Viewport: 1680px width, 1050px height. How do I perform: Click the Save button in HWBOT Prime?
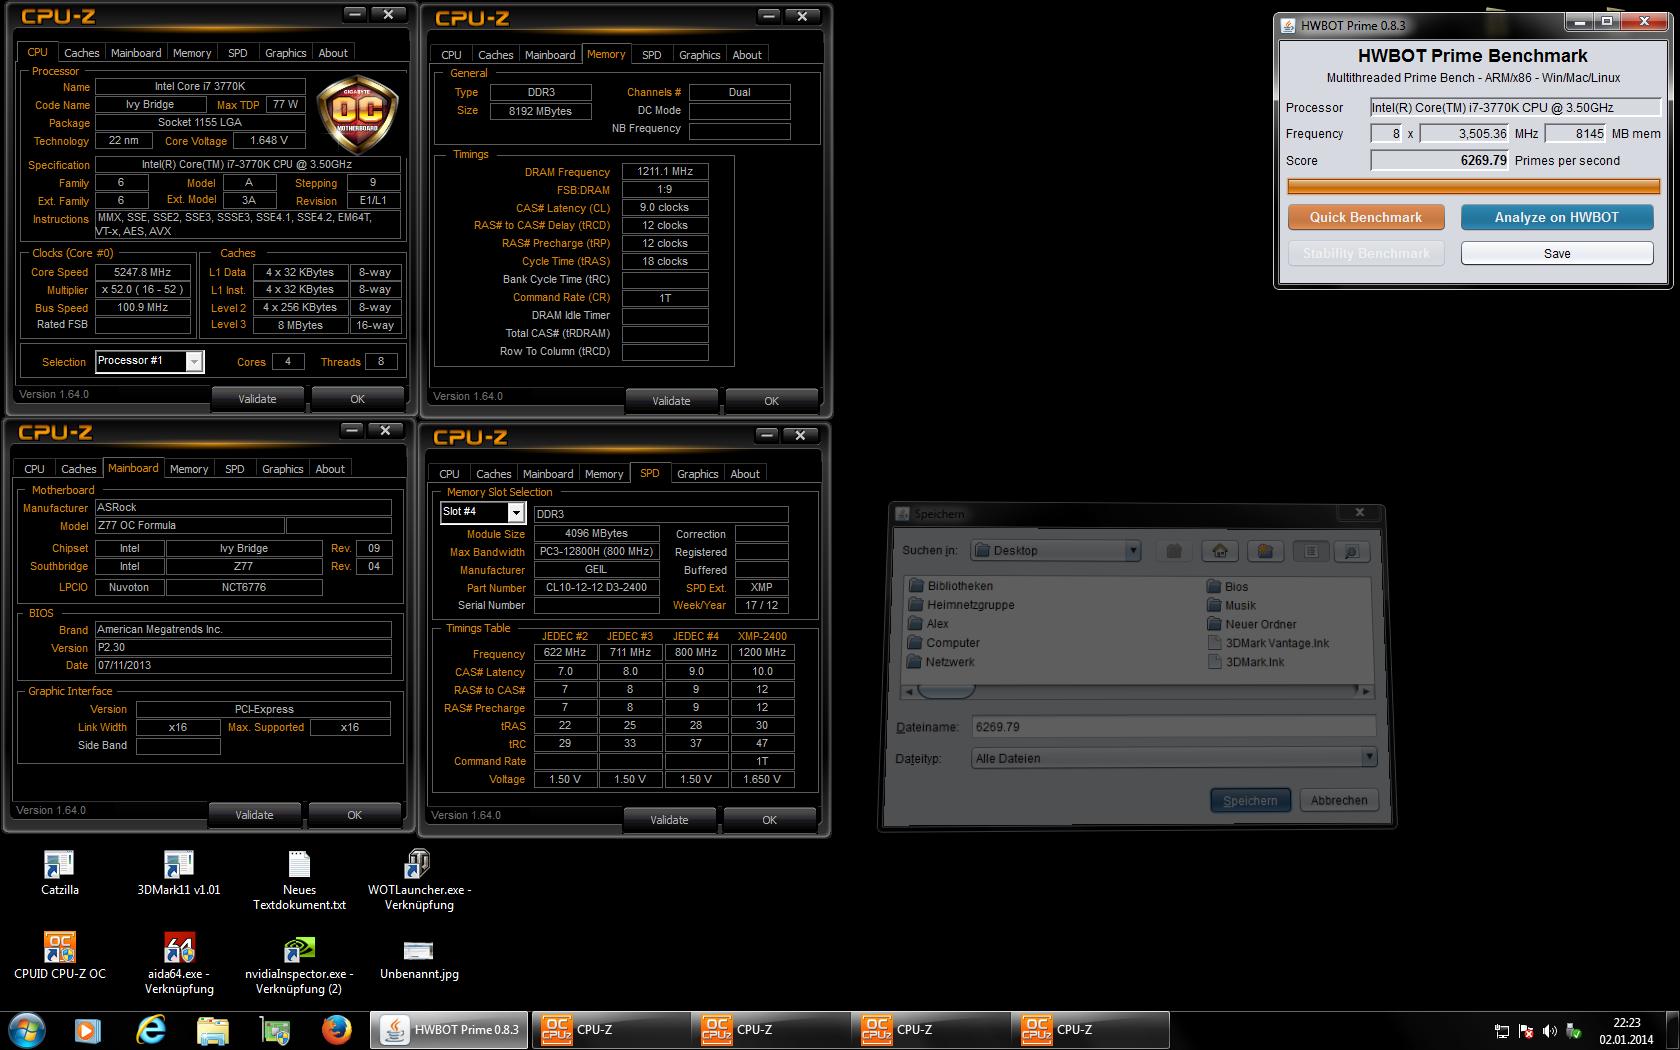(x=1557, y=254)
